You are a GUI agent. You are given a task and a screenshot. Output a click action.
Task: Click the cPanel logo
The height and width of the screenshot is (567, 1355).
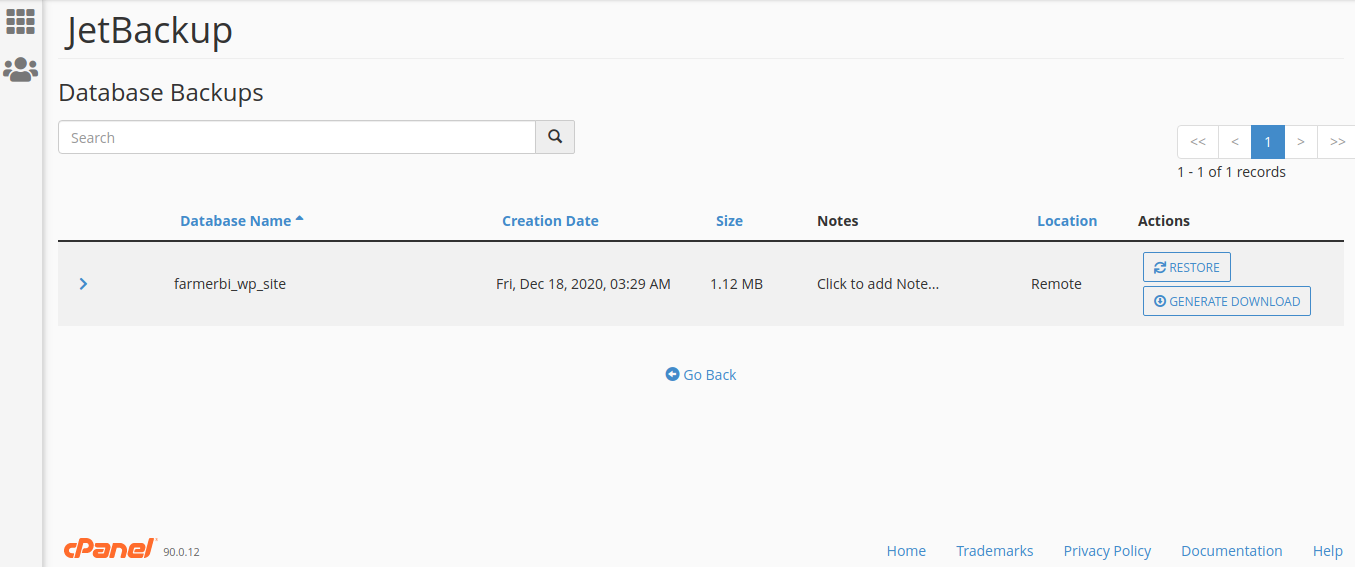pyautogui.click(x=110, y=548)
